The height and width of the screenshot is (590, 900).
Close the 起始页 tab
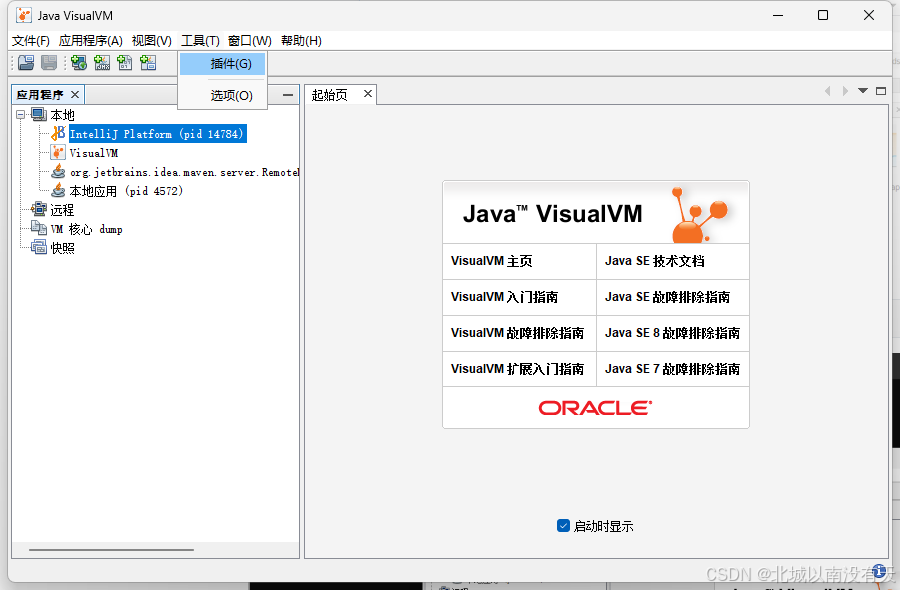(x=368, y=94)
